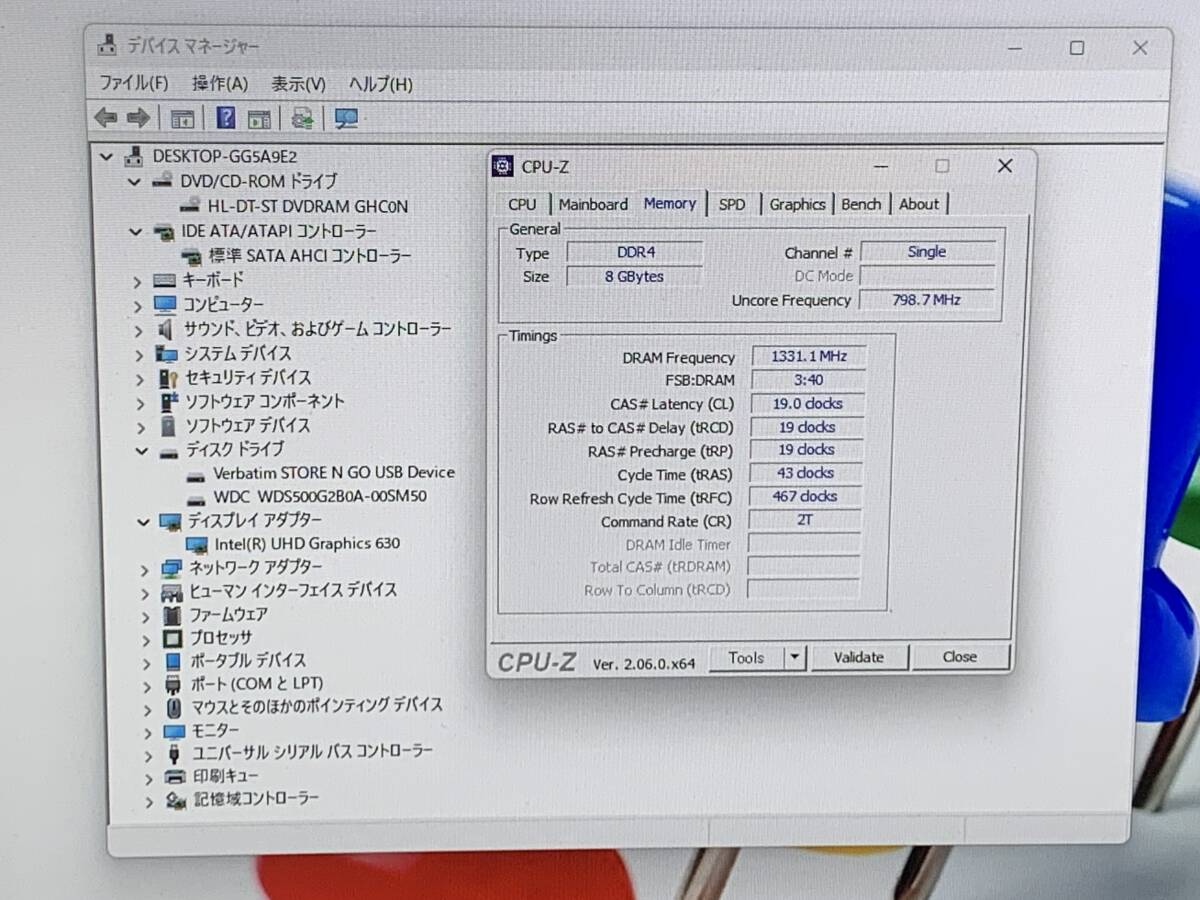The height and width of the screenshot is (900, 1200).
Task: Select the Intel UHD Graphics 630 device
Action: pyautogui.click(x=306, y=543)
